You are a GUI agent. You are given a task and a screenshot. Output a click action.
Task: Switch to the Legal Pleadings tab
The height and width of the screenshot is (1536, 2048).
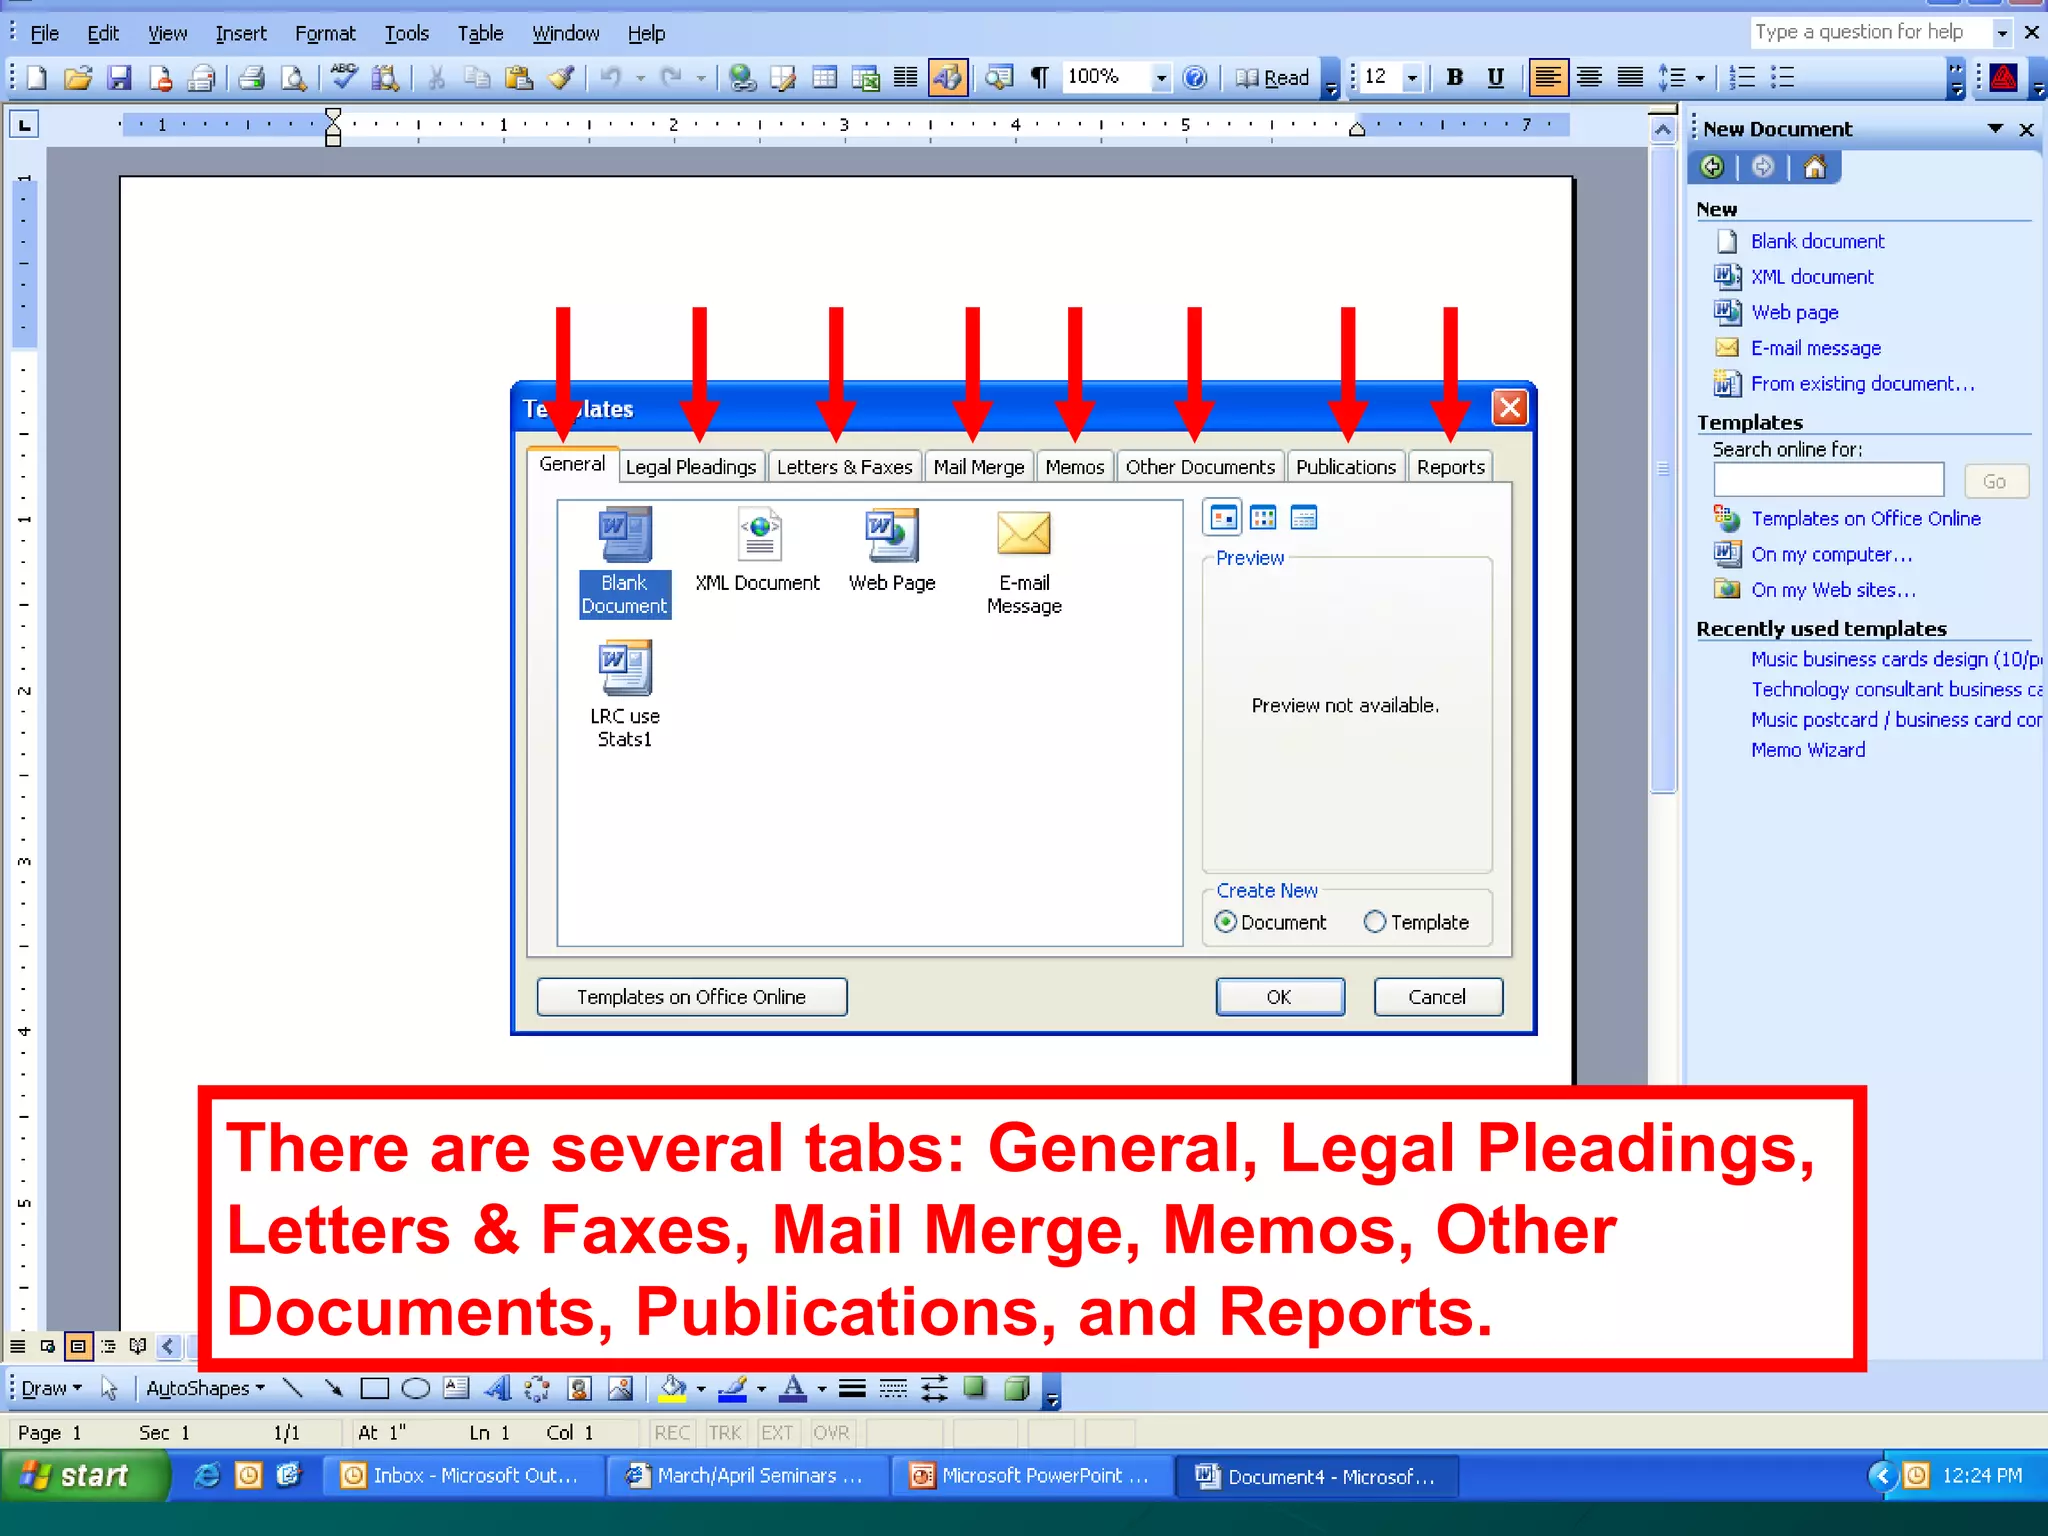(x=691, y=467)
